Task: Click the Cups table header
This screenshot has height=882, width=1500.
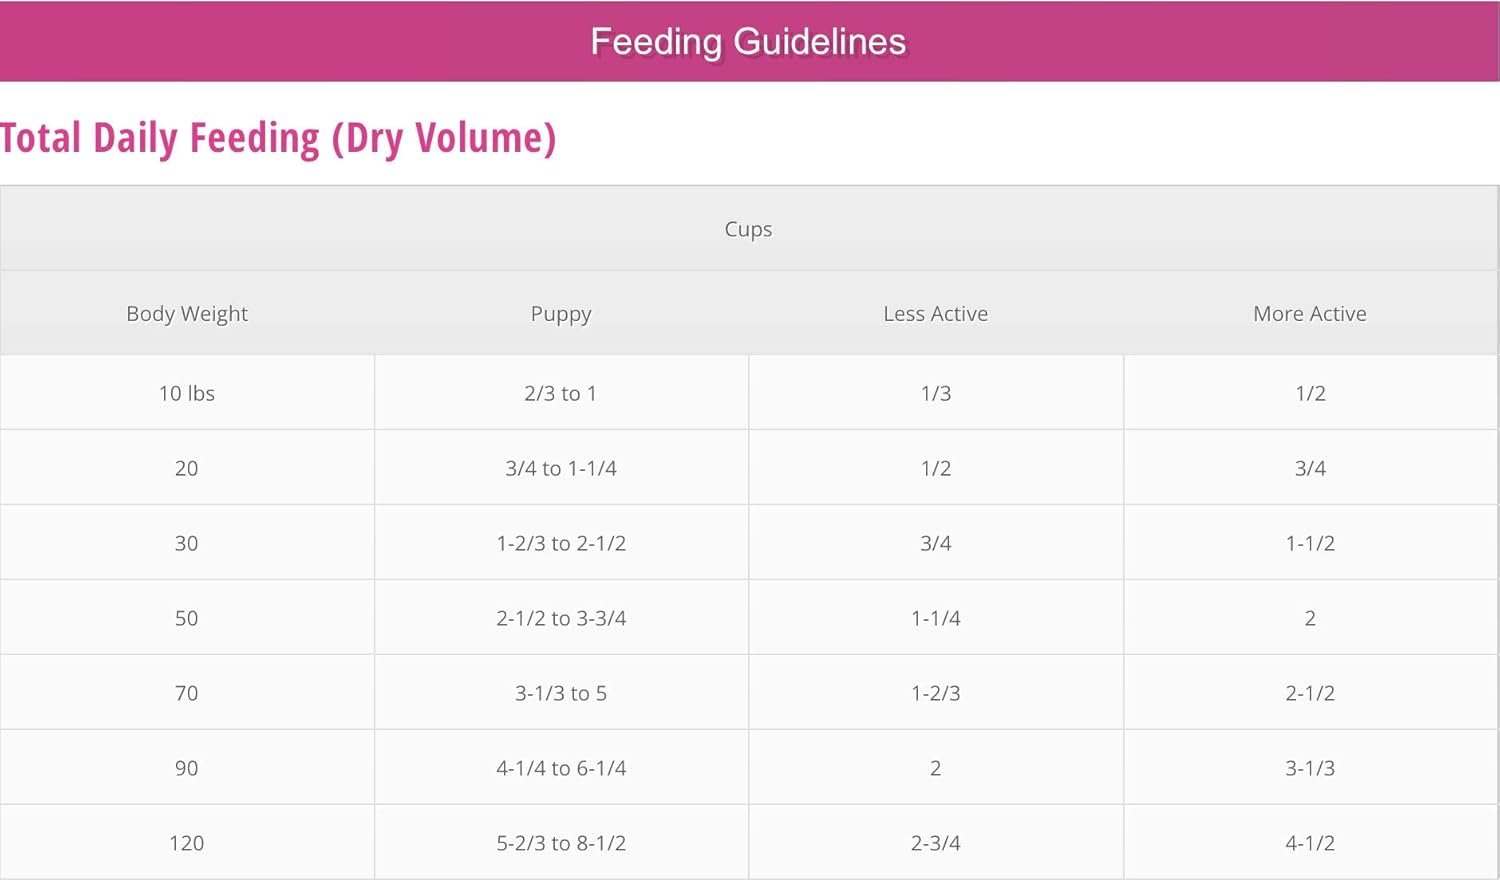Action: (749, 228)
